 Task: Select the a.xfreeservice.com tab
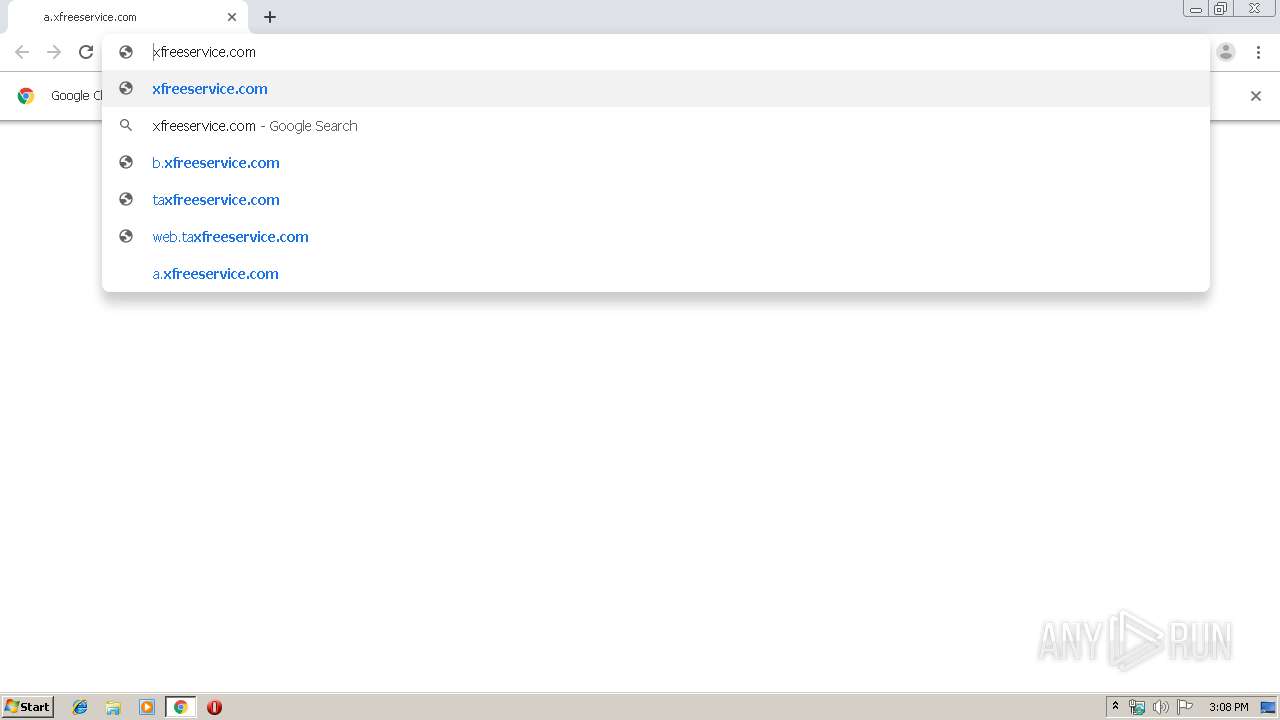128,17
